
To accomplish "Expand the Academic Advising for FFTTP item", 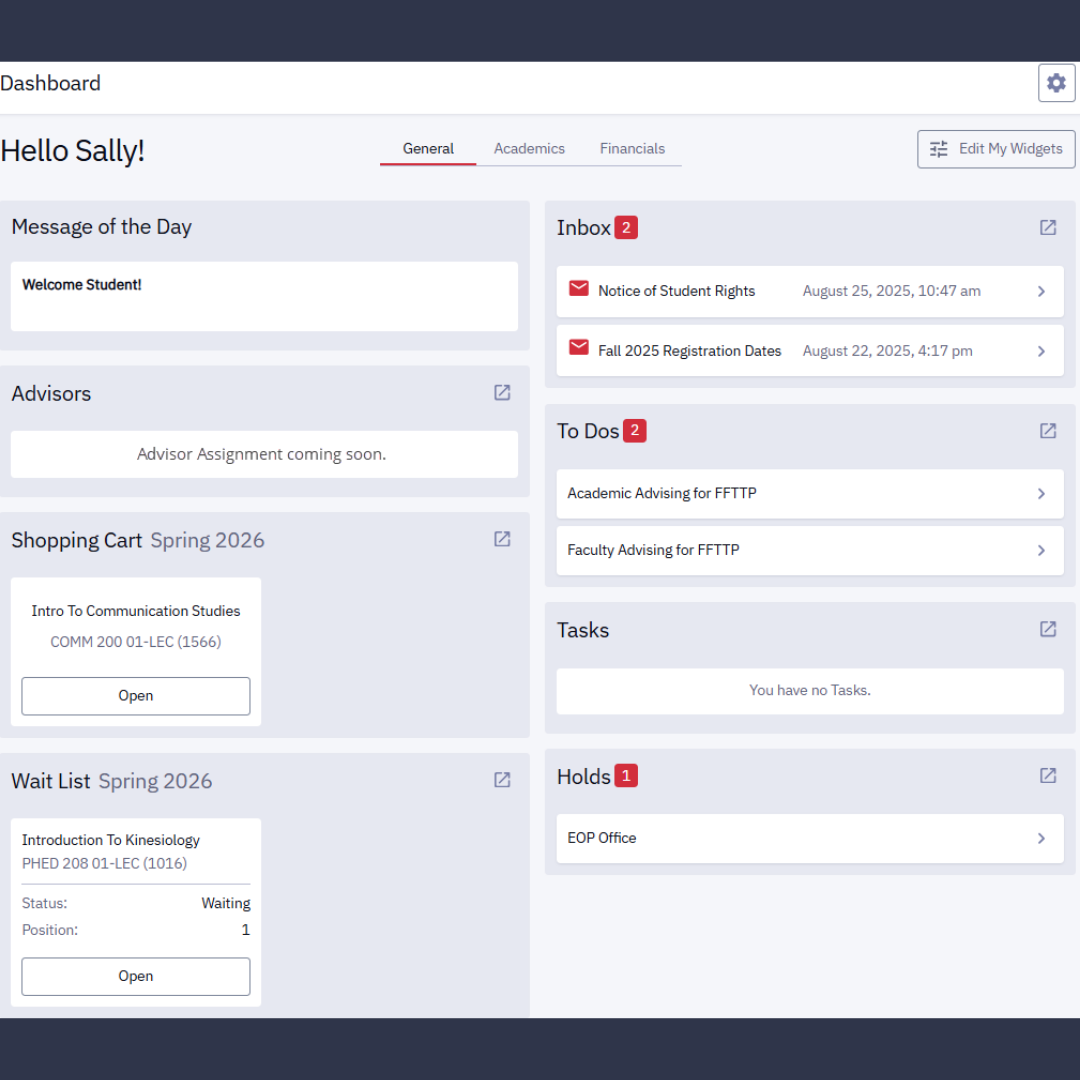I will coord(1040,493).
